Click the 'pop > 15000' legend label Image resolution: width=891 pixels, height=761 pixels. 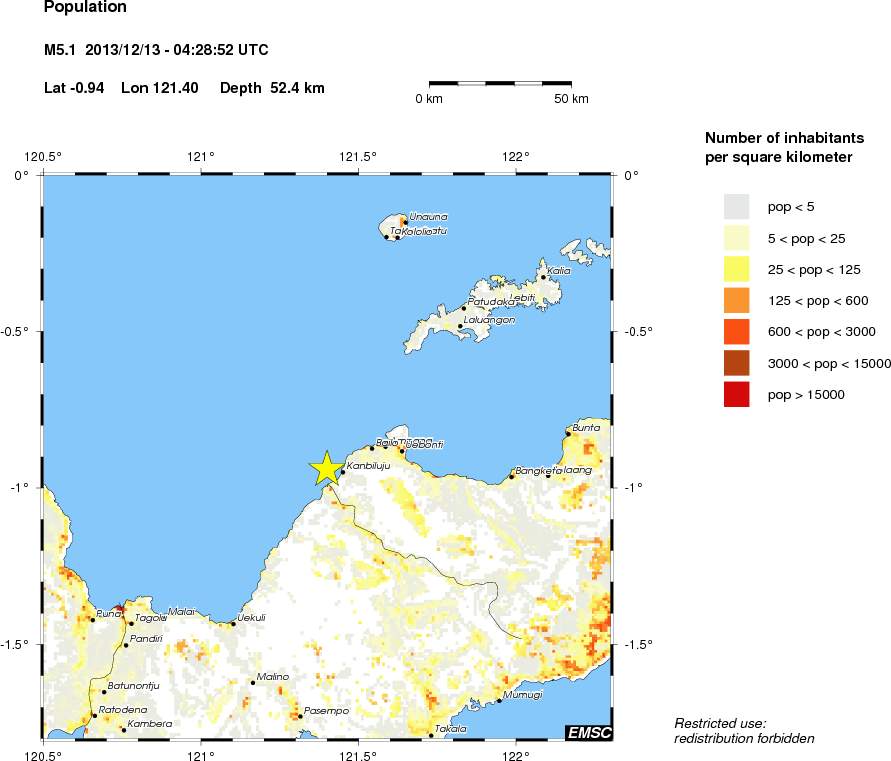pos(806,395)
